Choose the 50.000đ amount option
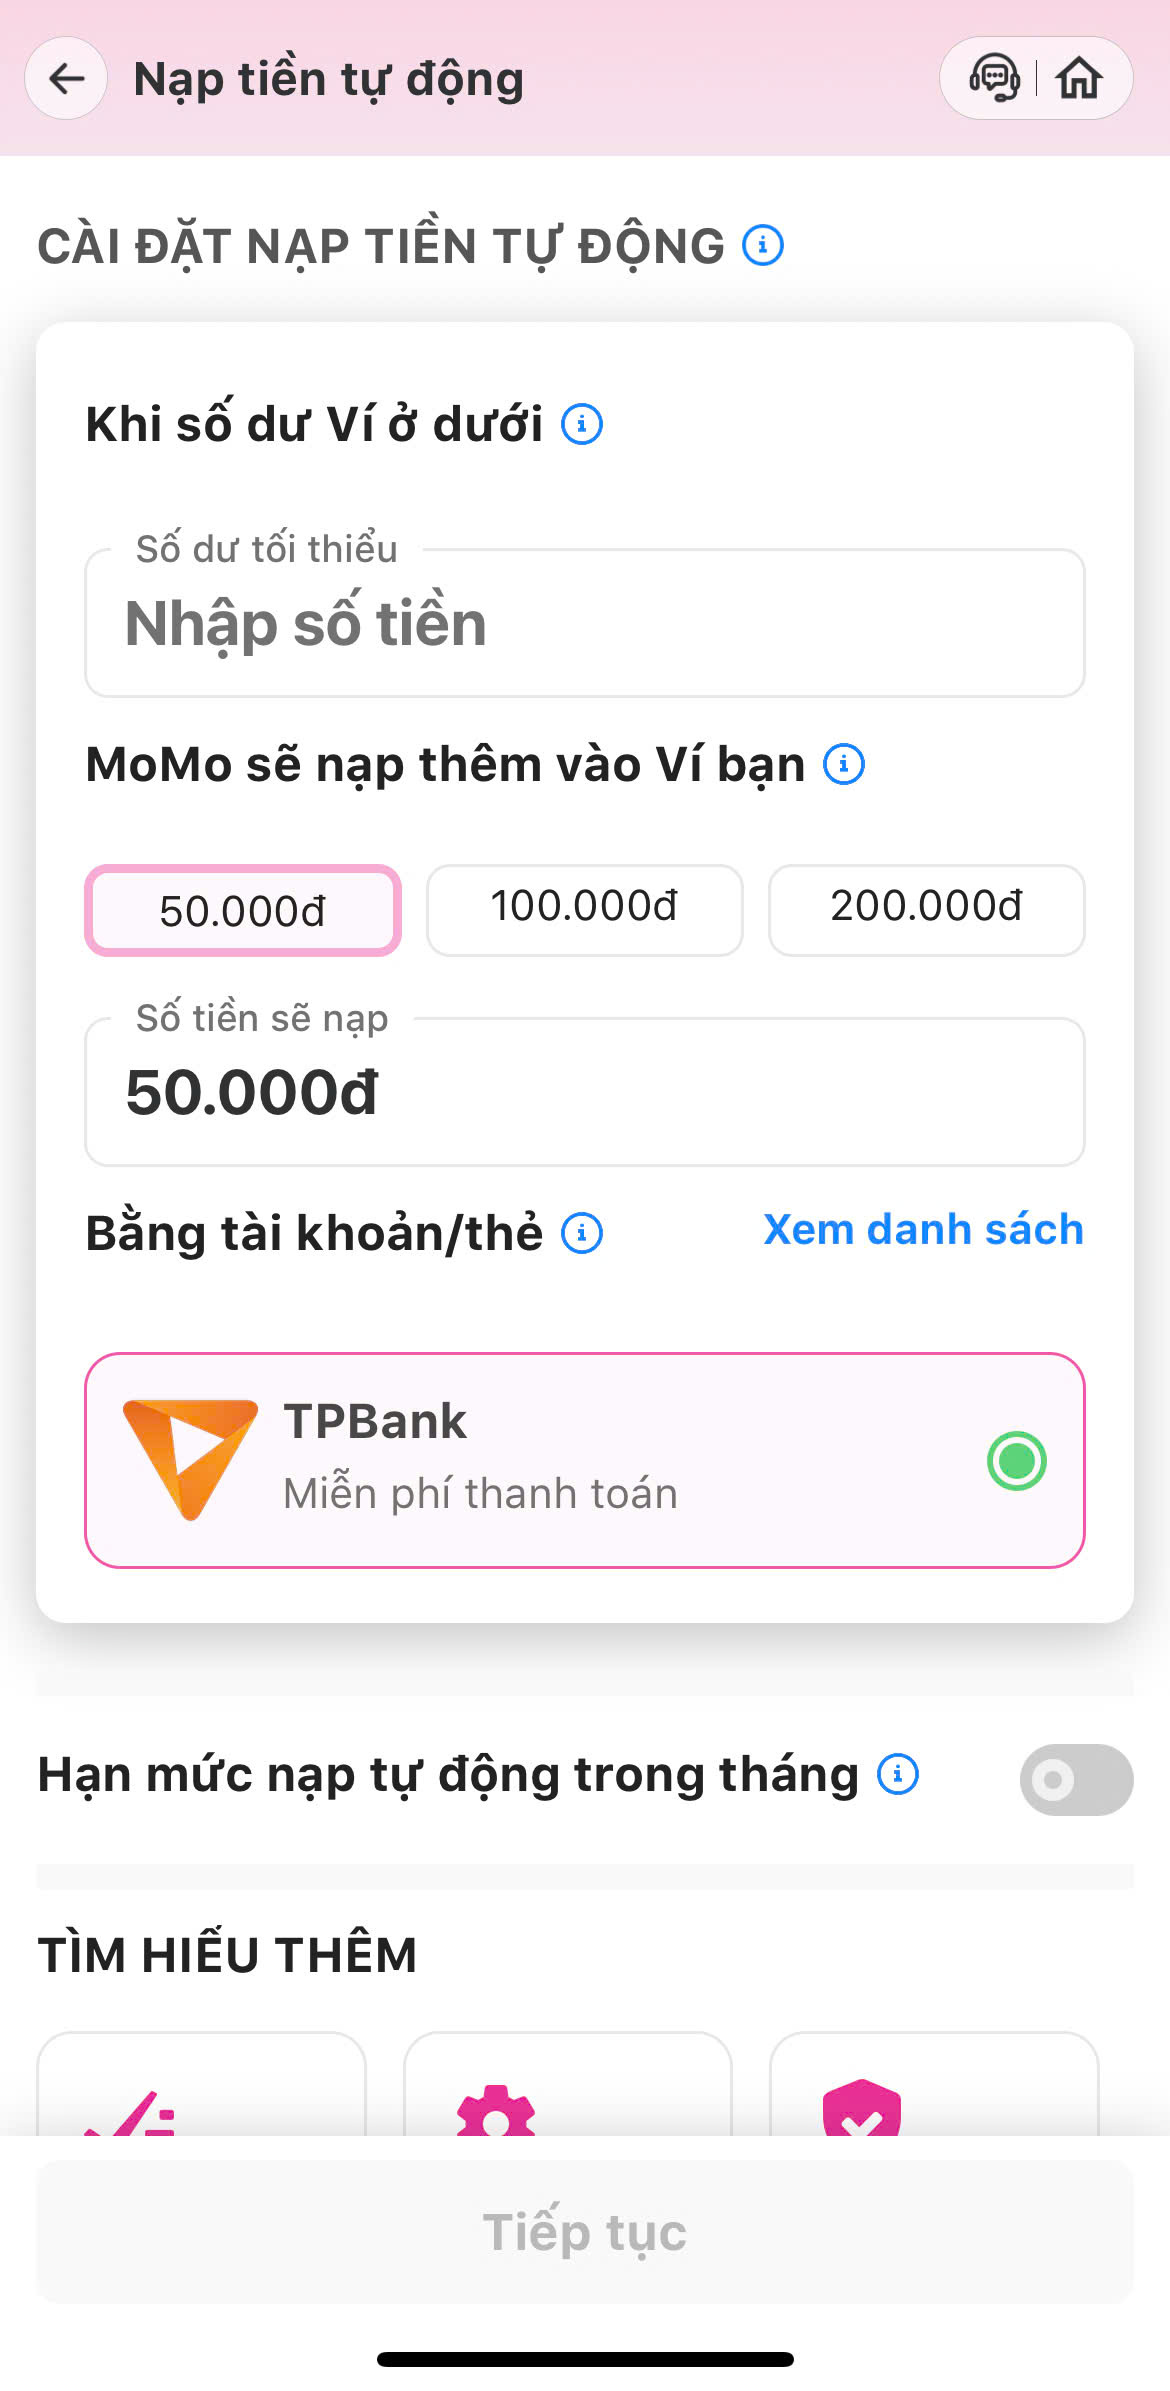 [243, 911]
